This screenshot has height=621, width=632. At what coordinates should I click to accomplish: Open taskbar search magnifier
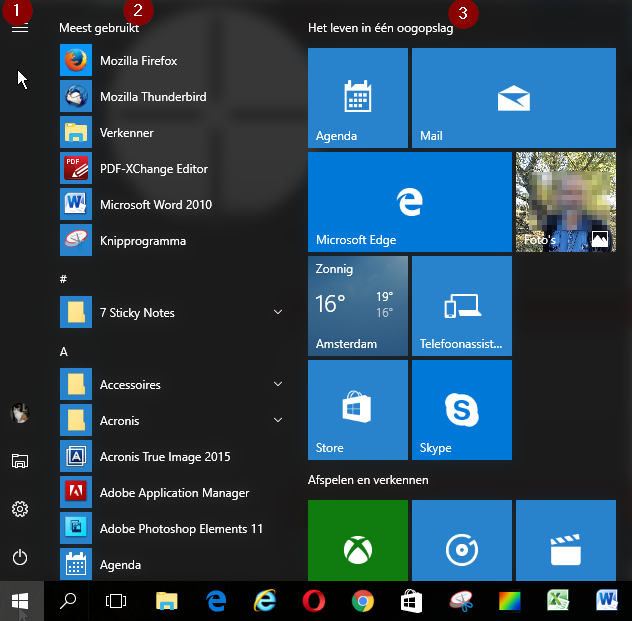point(68,601)
